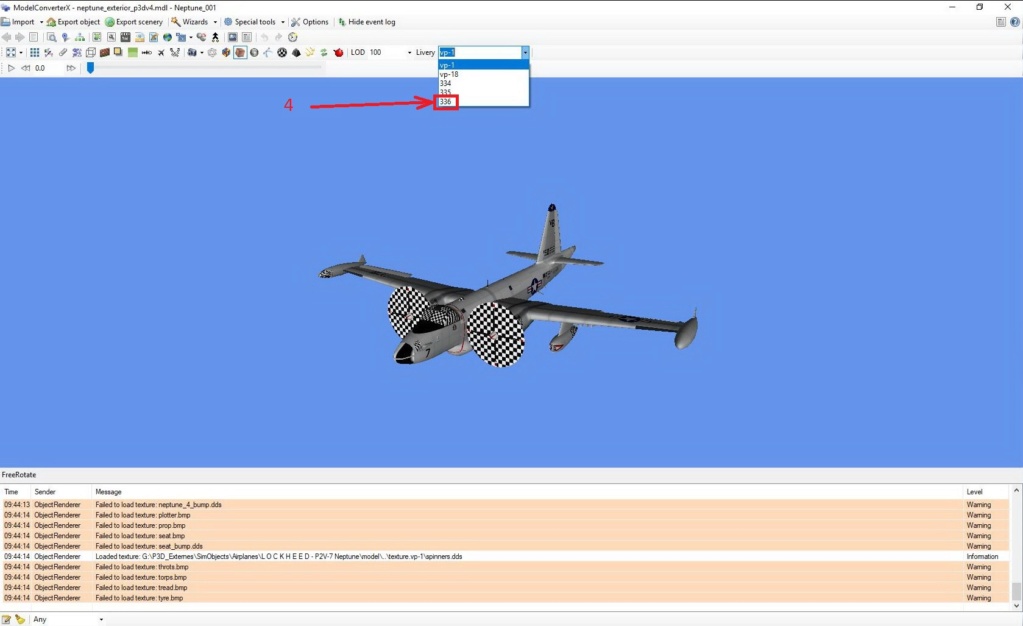Click the black solid shape icon
This screenshot has height=626, width=1023.
pos(296,52)
